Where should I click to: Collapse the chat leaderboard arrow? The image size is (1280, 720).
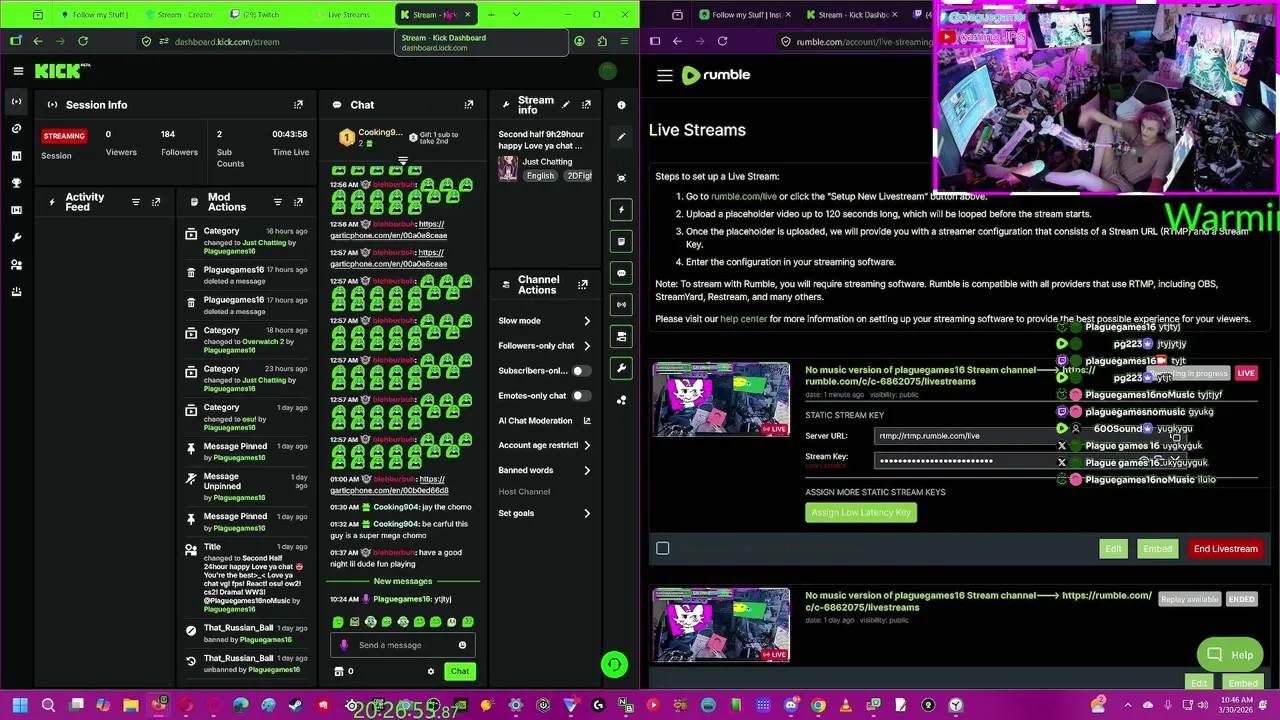(x=403, y=160)
